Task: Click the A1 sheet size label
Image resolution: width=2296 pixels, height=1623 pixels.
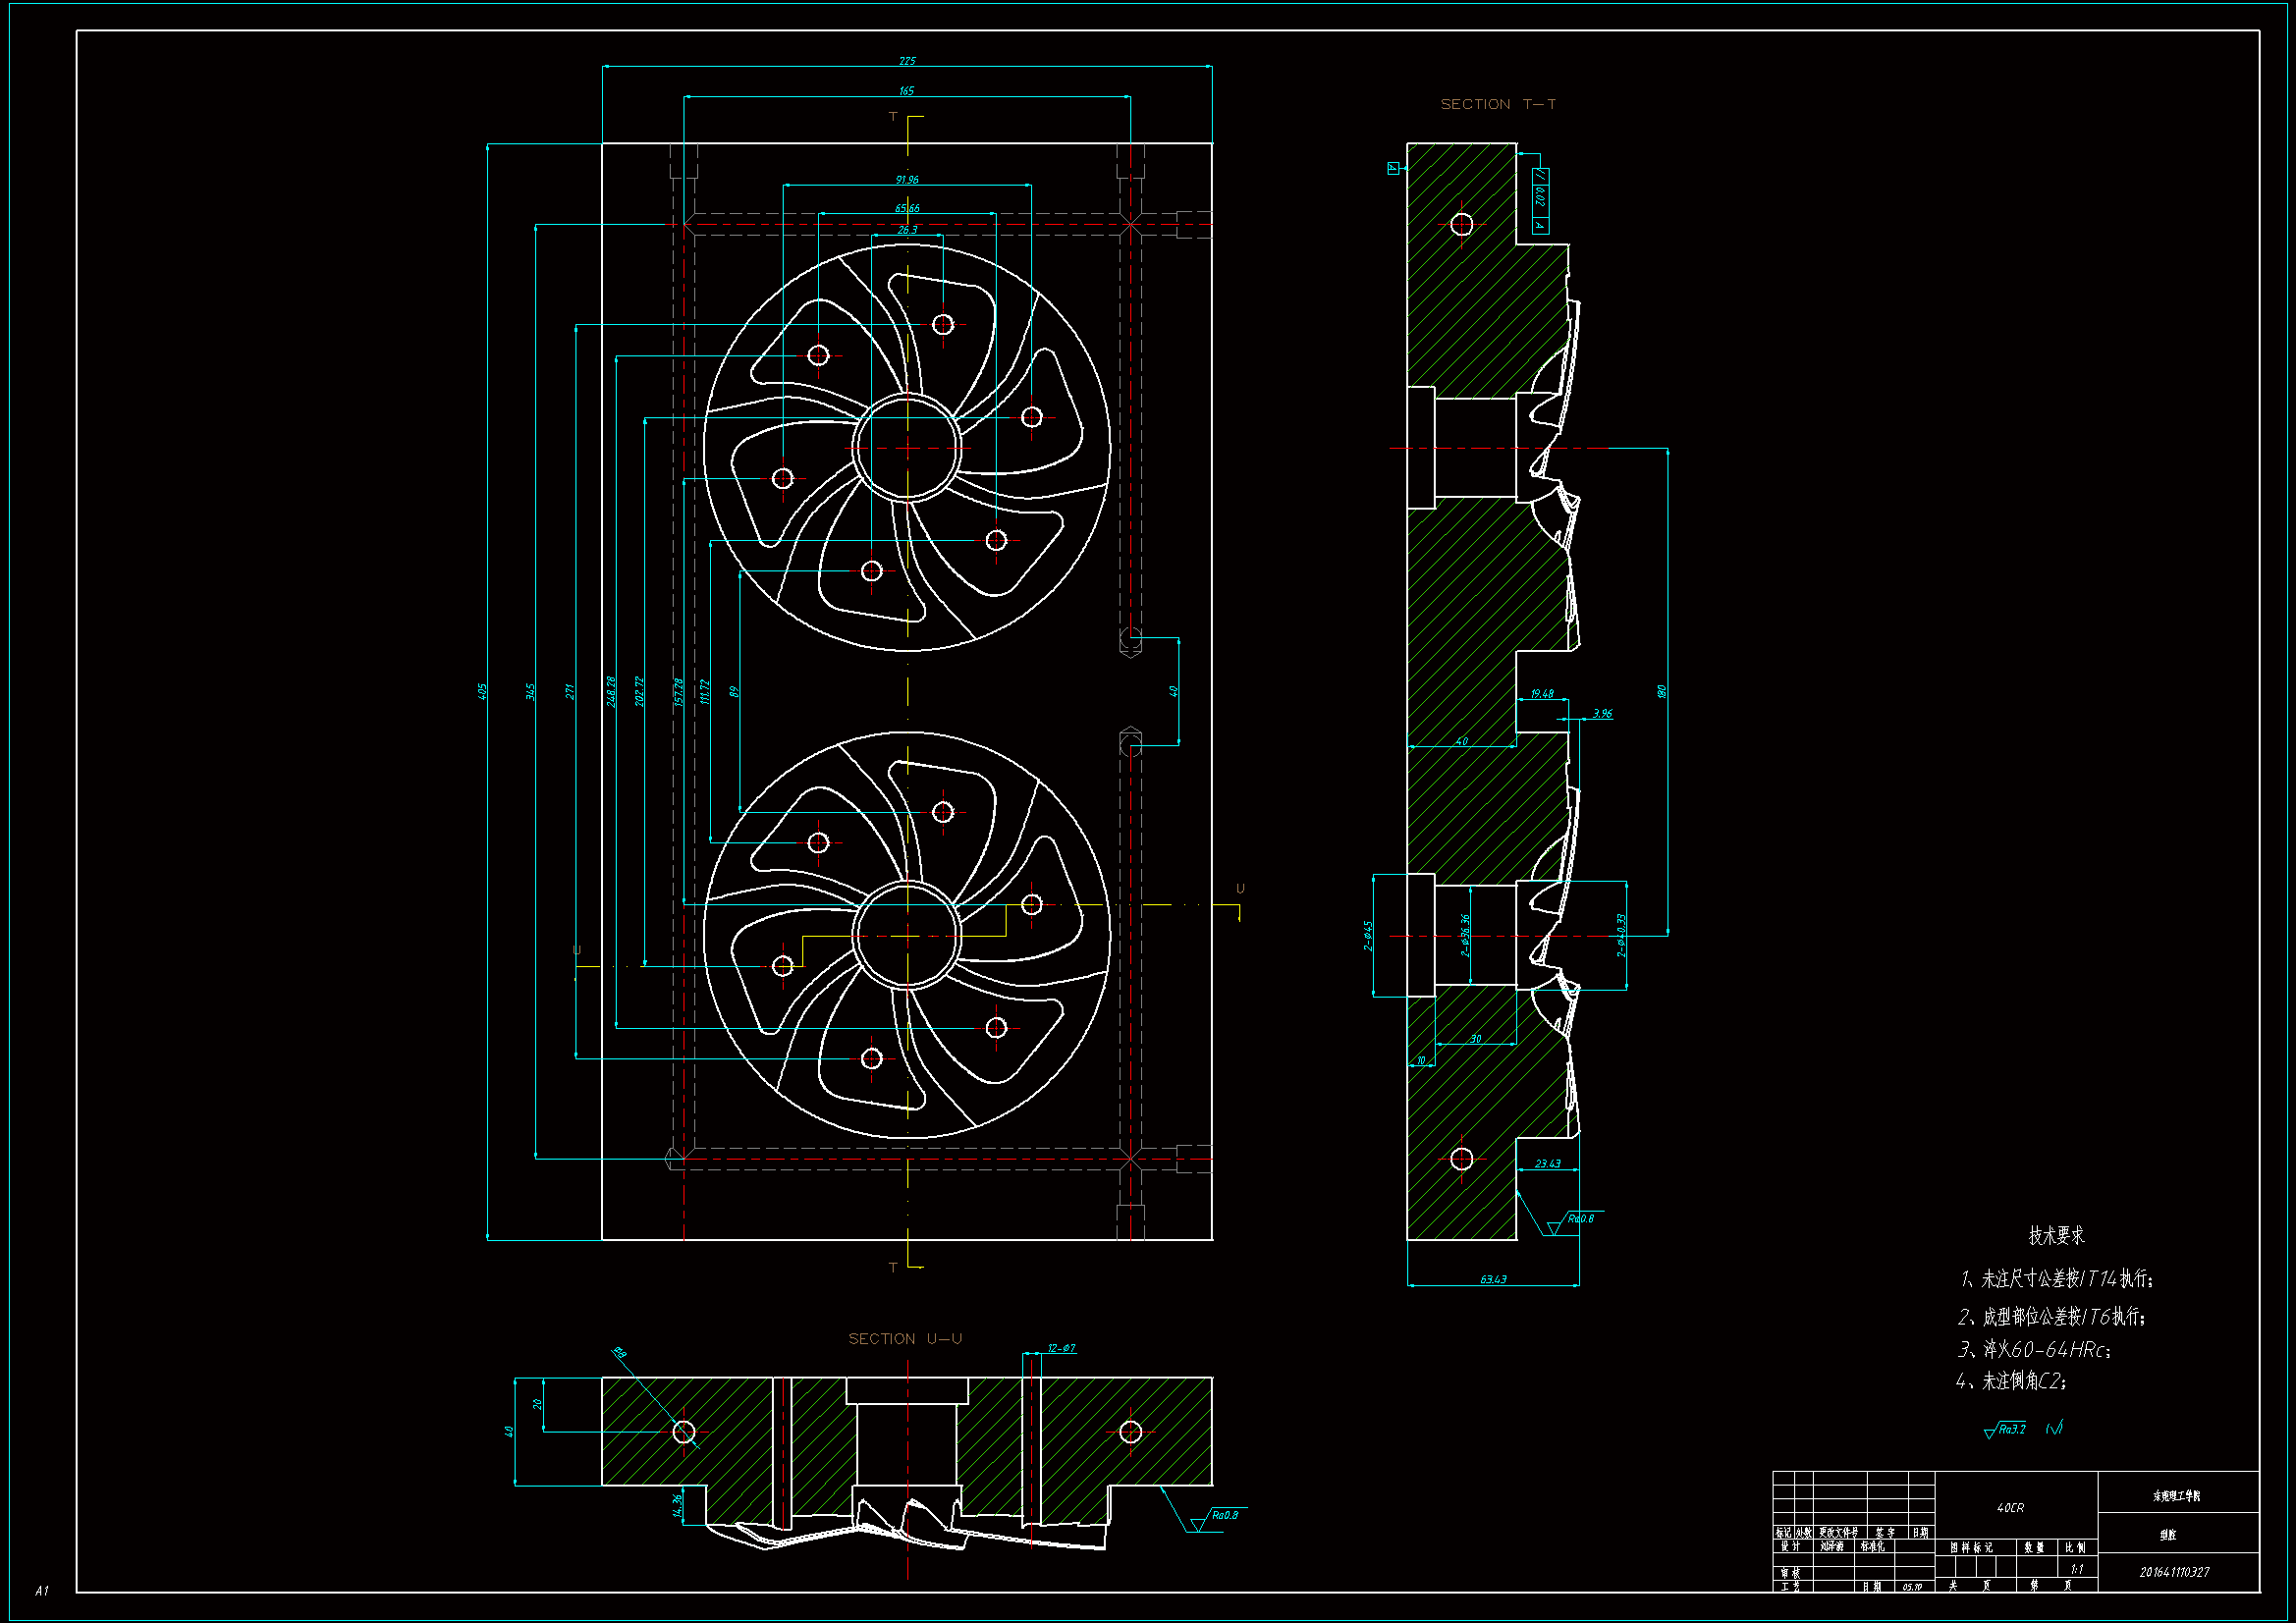Action: pos(42,1591)
